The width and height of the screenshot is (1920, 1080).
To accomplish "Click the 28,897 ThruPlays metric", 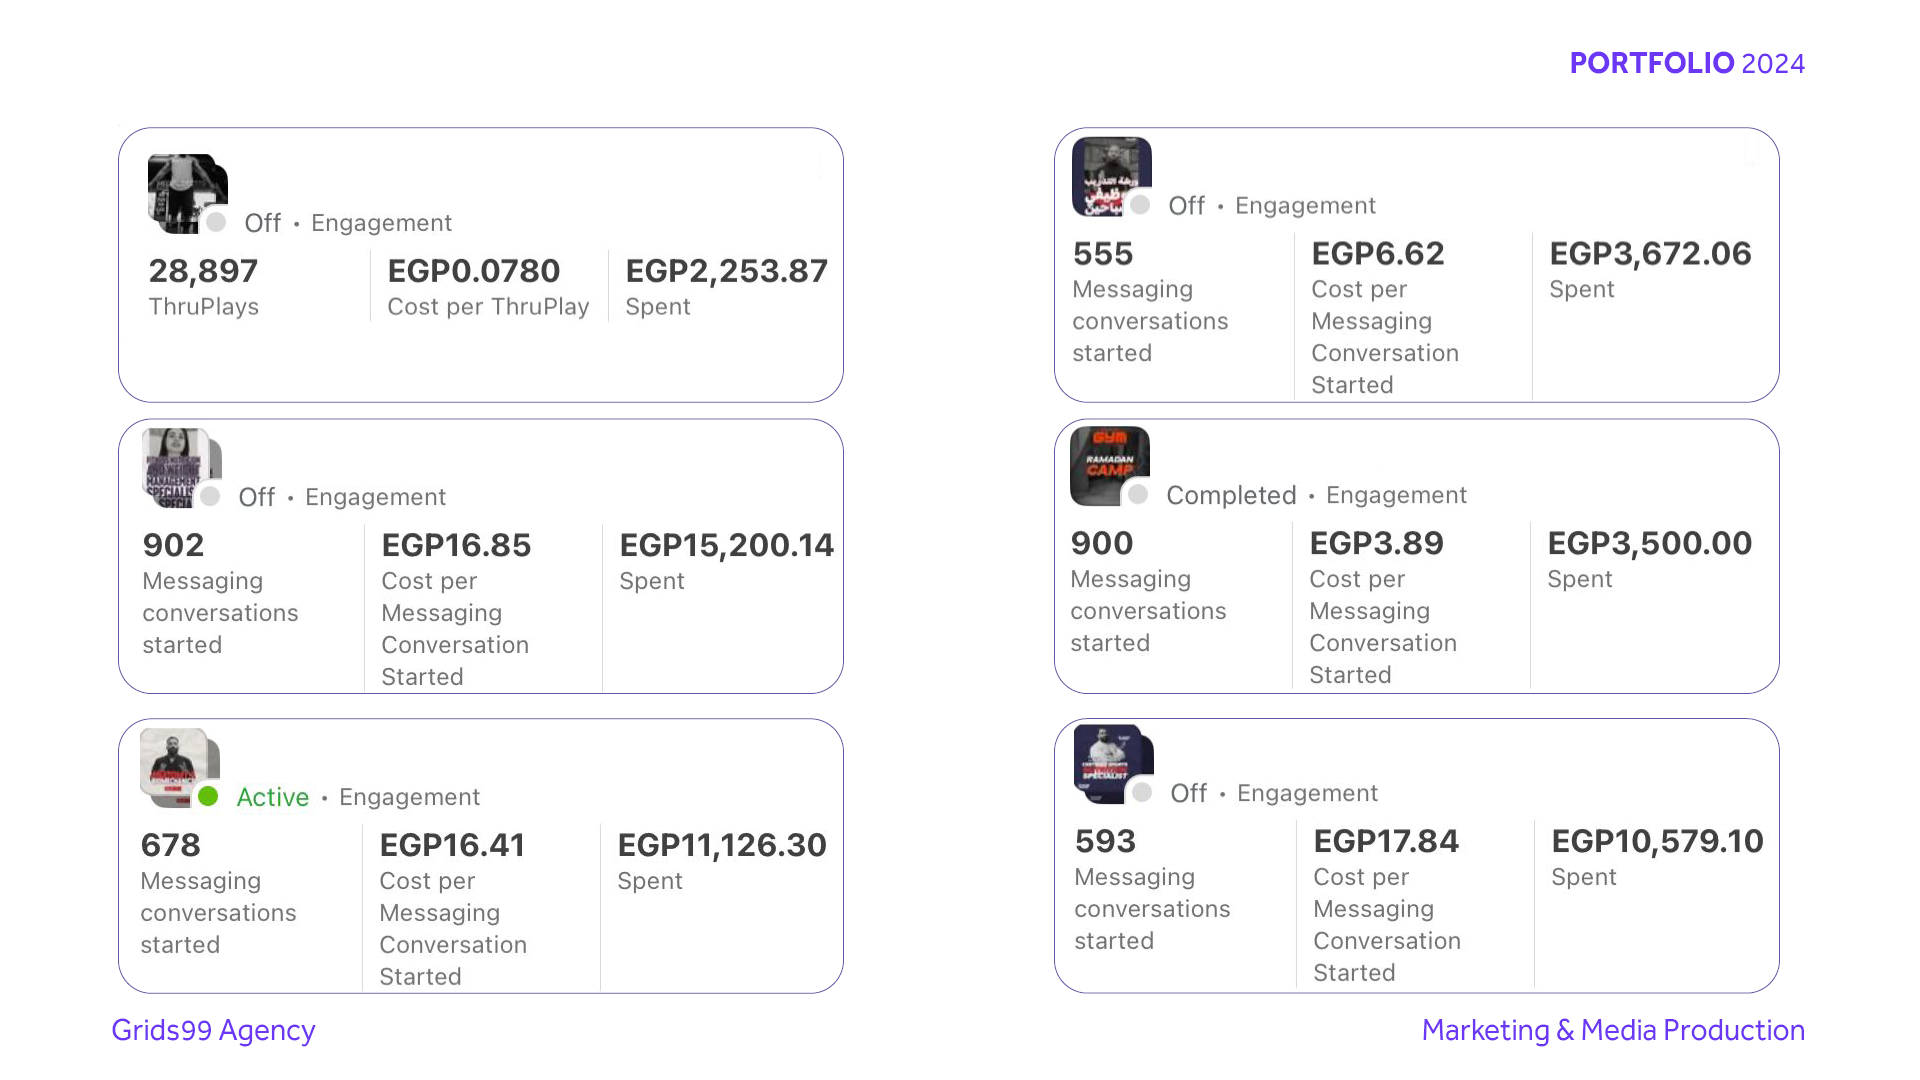I will pos(203,271).
